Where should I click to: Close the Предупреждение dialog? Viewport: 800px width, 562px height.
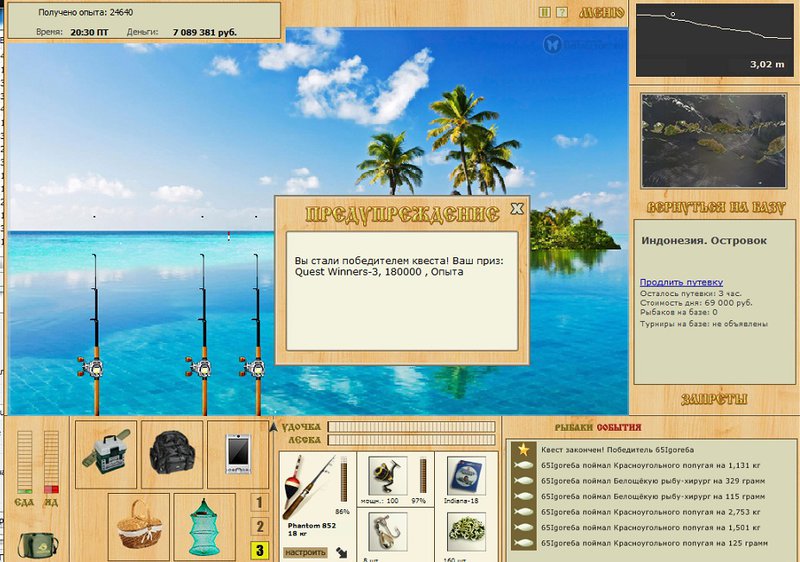[517, 208]
